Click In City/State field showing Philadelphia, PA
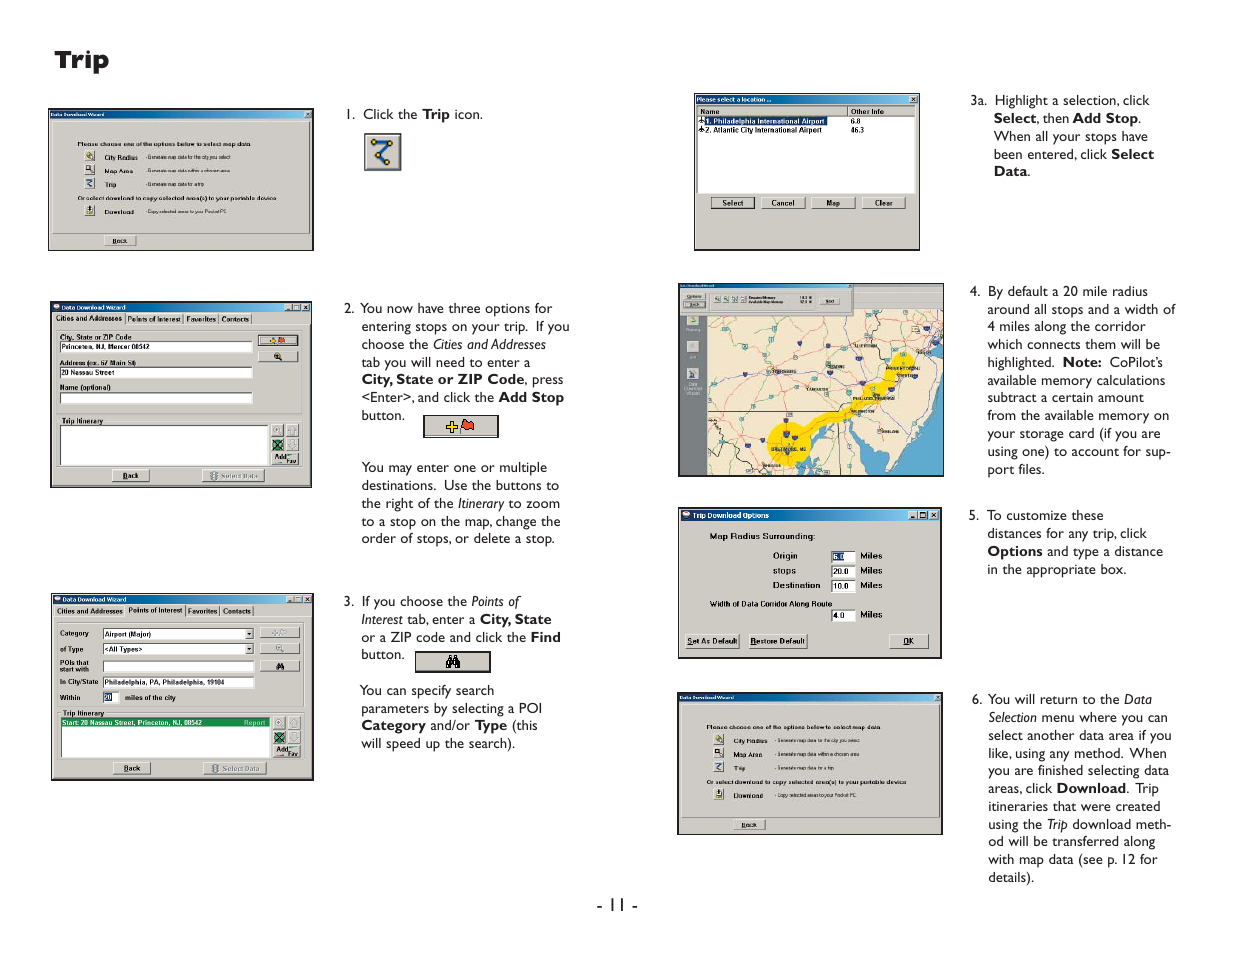1235x954 pixels. (x=179, y=682)
